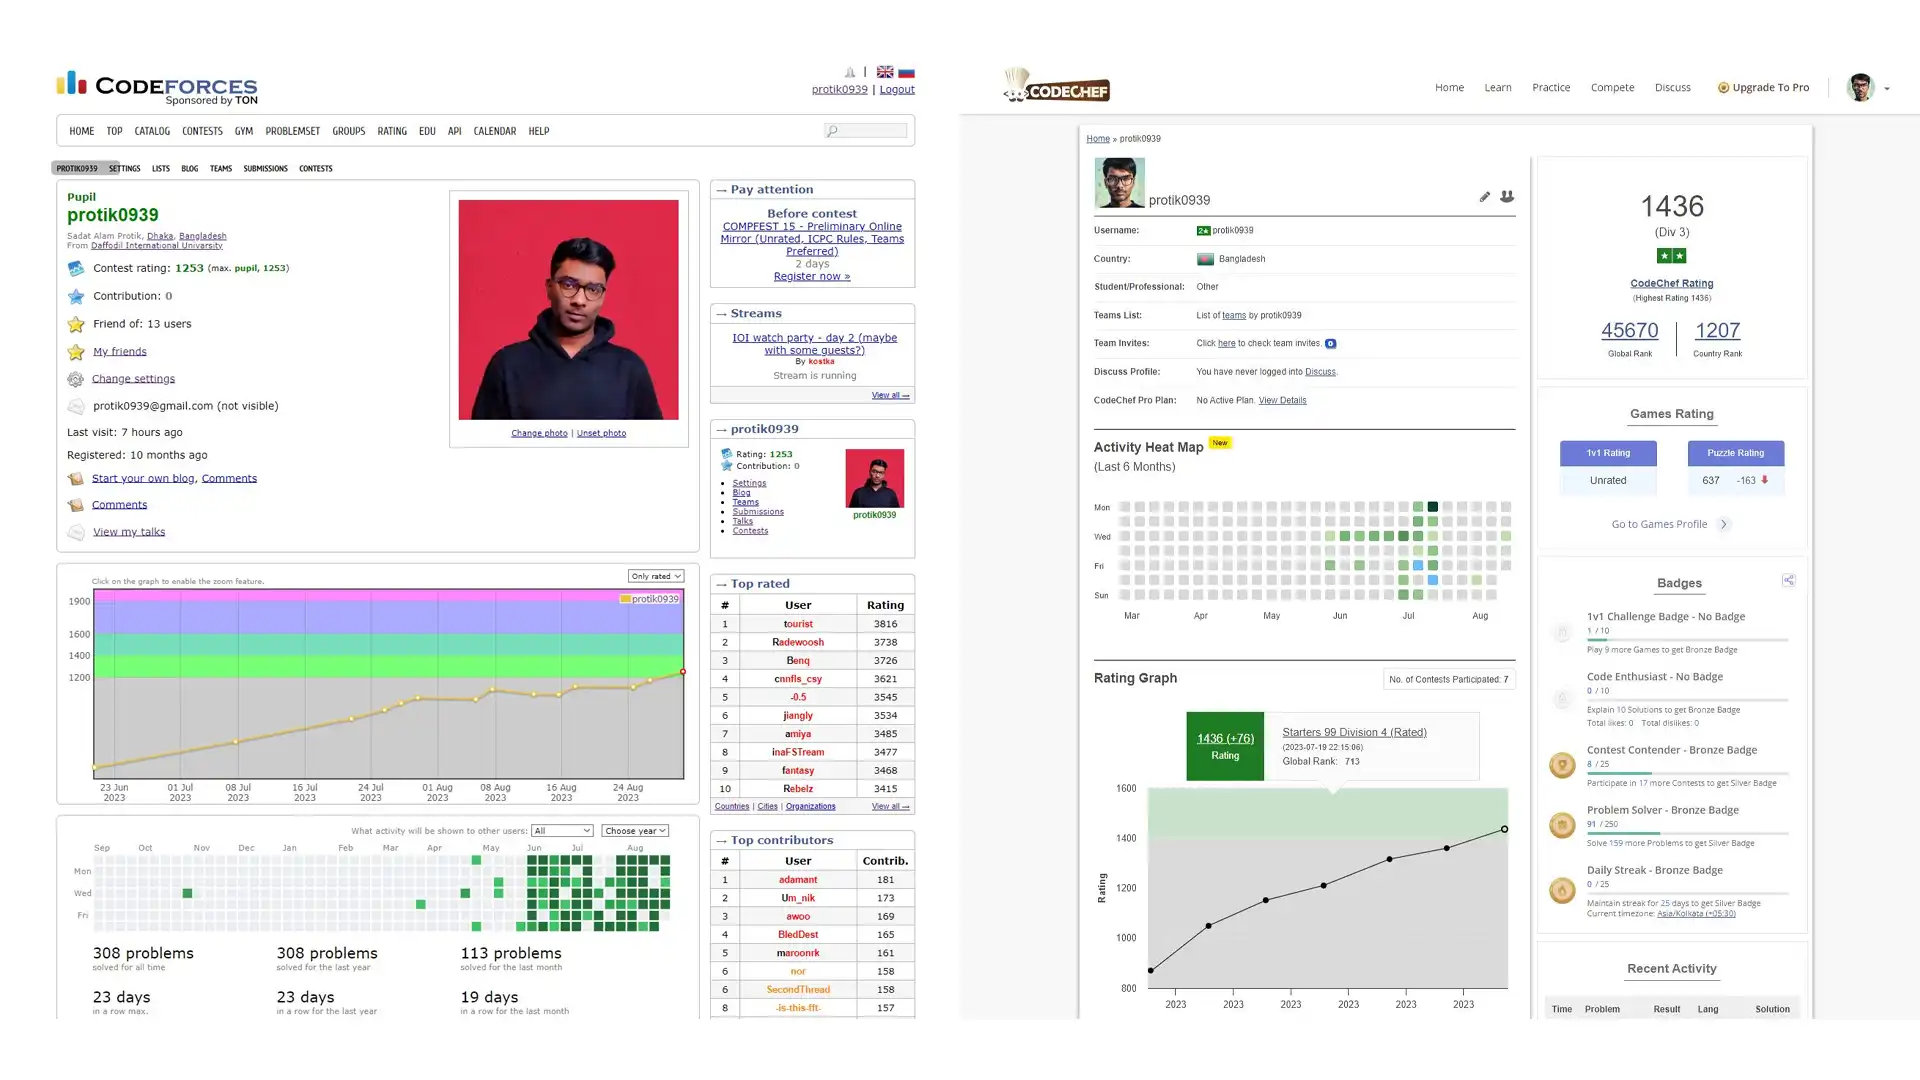The width and height of the screenshot is (1920, 1080).
Task: Click the Problem Solver badge progress bar
Action: [1687, 833]
